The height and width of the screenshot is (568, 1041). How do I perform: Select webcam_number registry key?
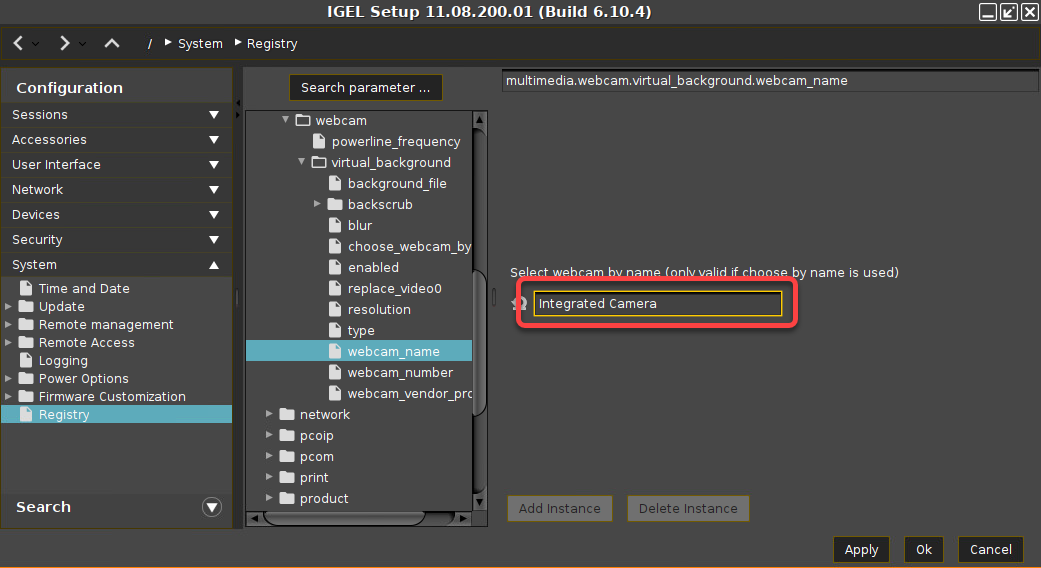tap(400, 373)
